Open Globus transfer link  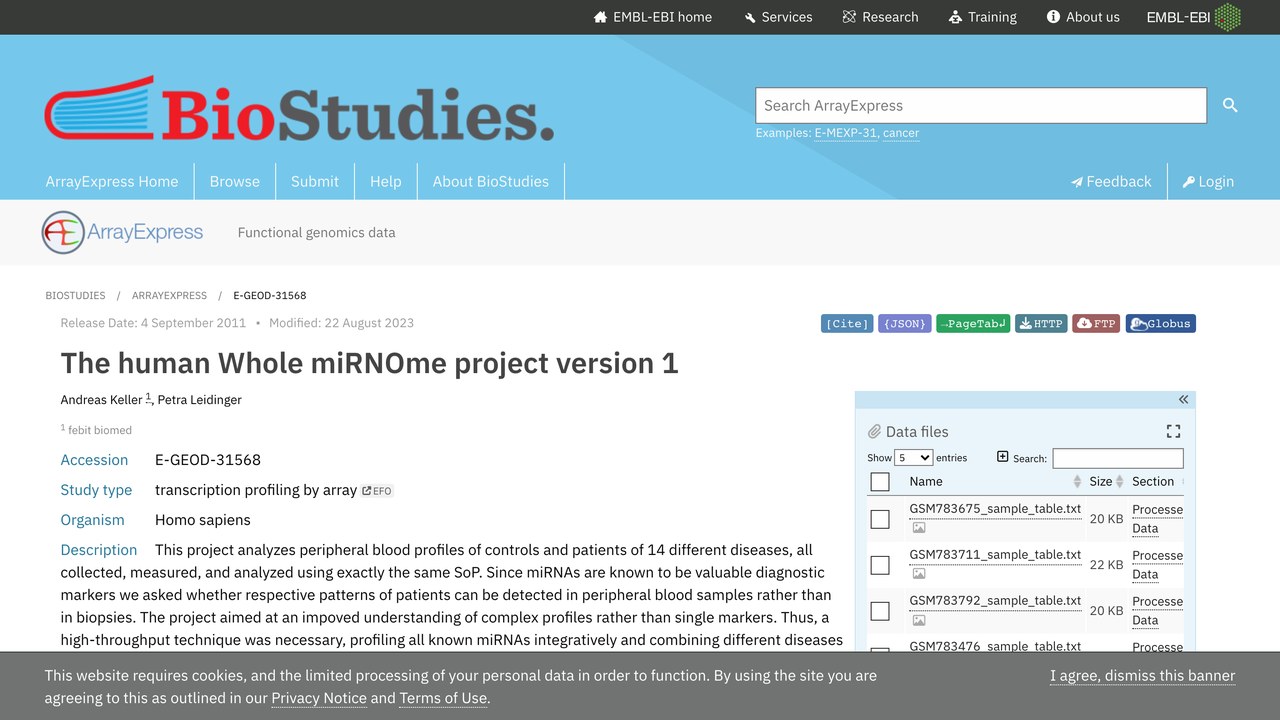click(1161, 323)
